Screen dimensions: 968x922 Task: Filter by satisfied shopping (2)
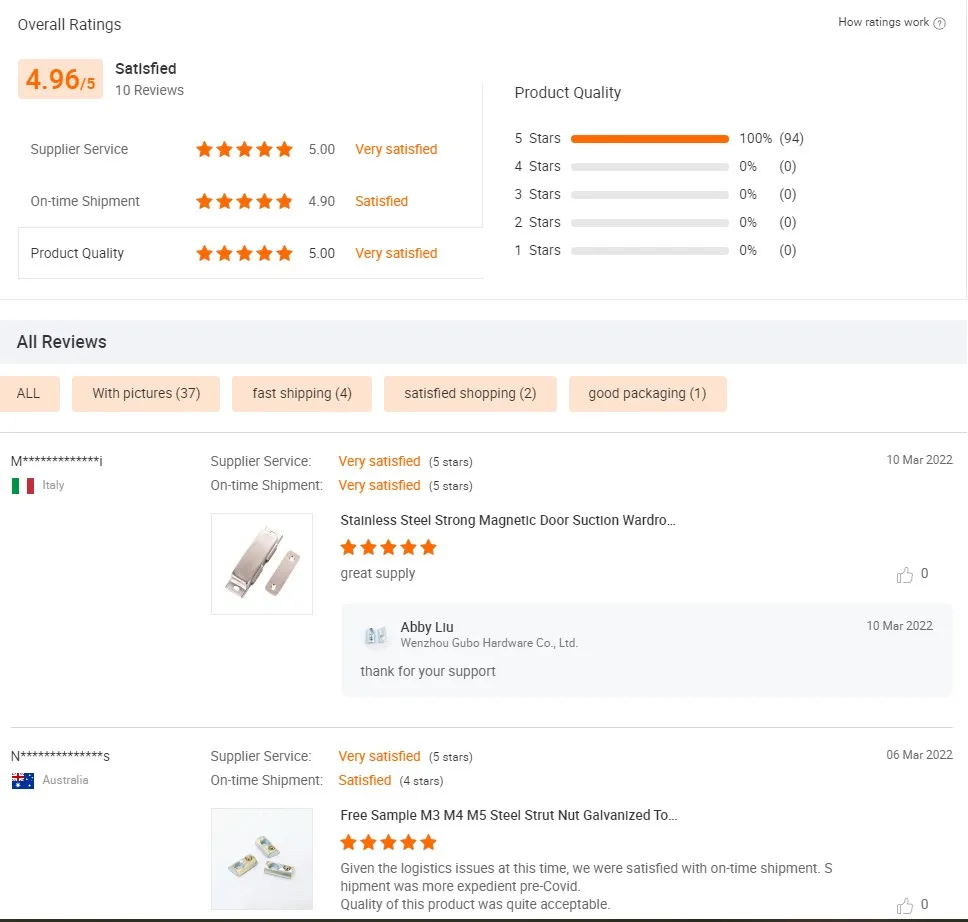tap(470, 394)
